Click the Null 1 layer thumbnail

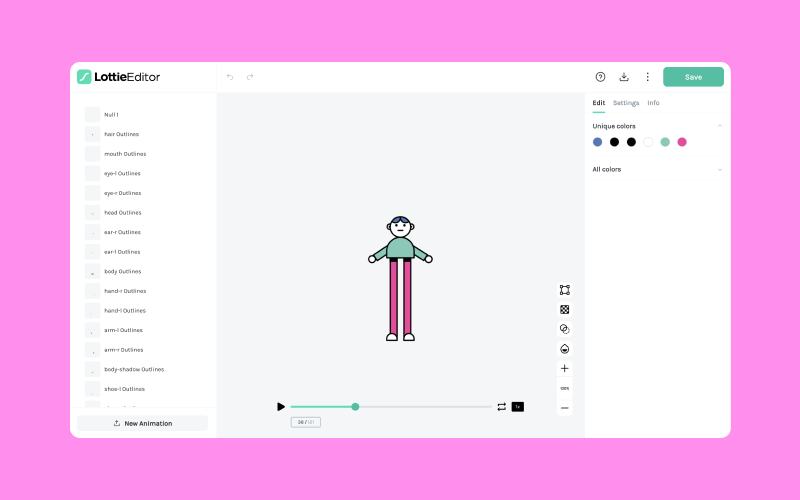click(92, 115)
